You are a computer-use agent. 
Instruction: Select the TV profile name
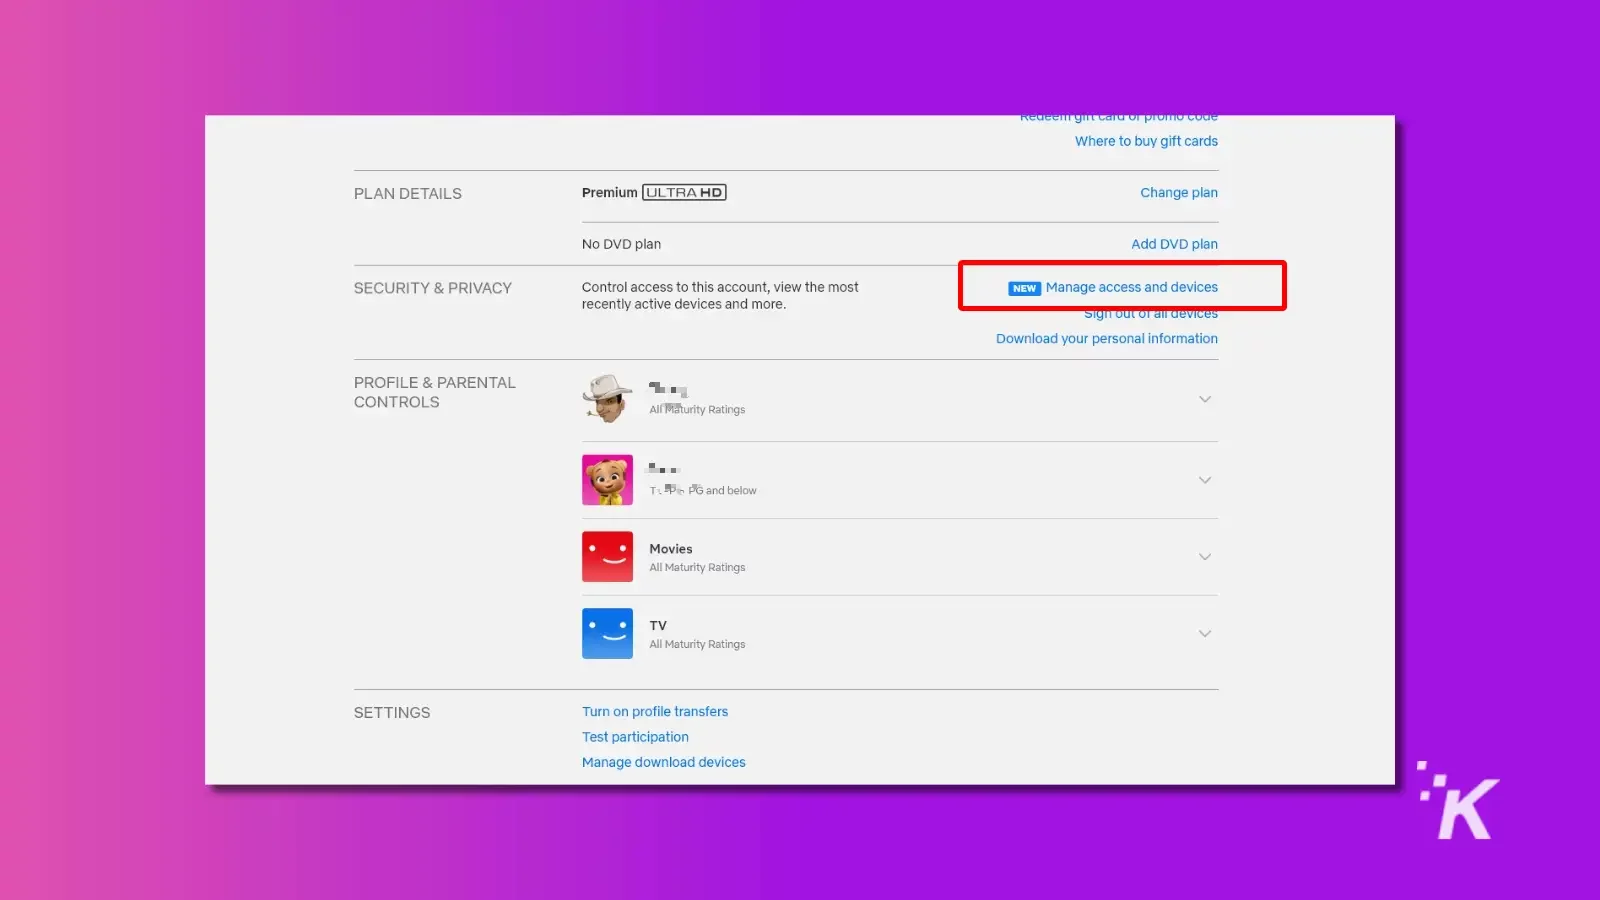coord(658,626)
